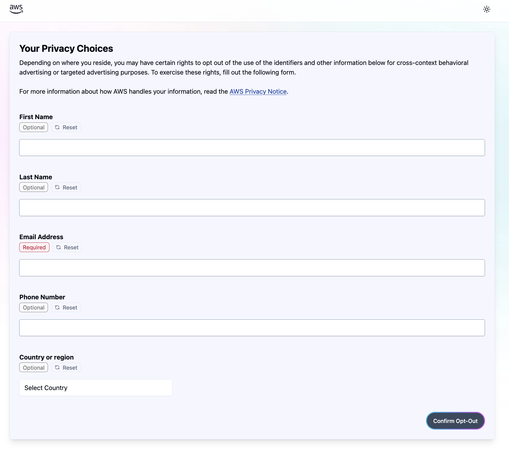Focus the Phone Number input field
The width and height of the screenshot is (509, 452).
(x=252, y=328)
